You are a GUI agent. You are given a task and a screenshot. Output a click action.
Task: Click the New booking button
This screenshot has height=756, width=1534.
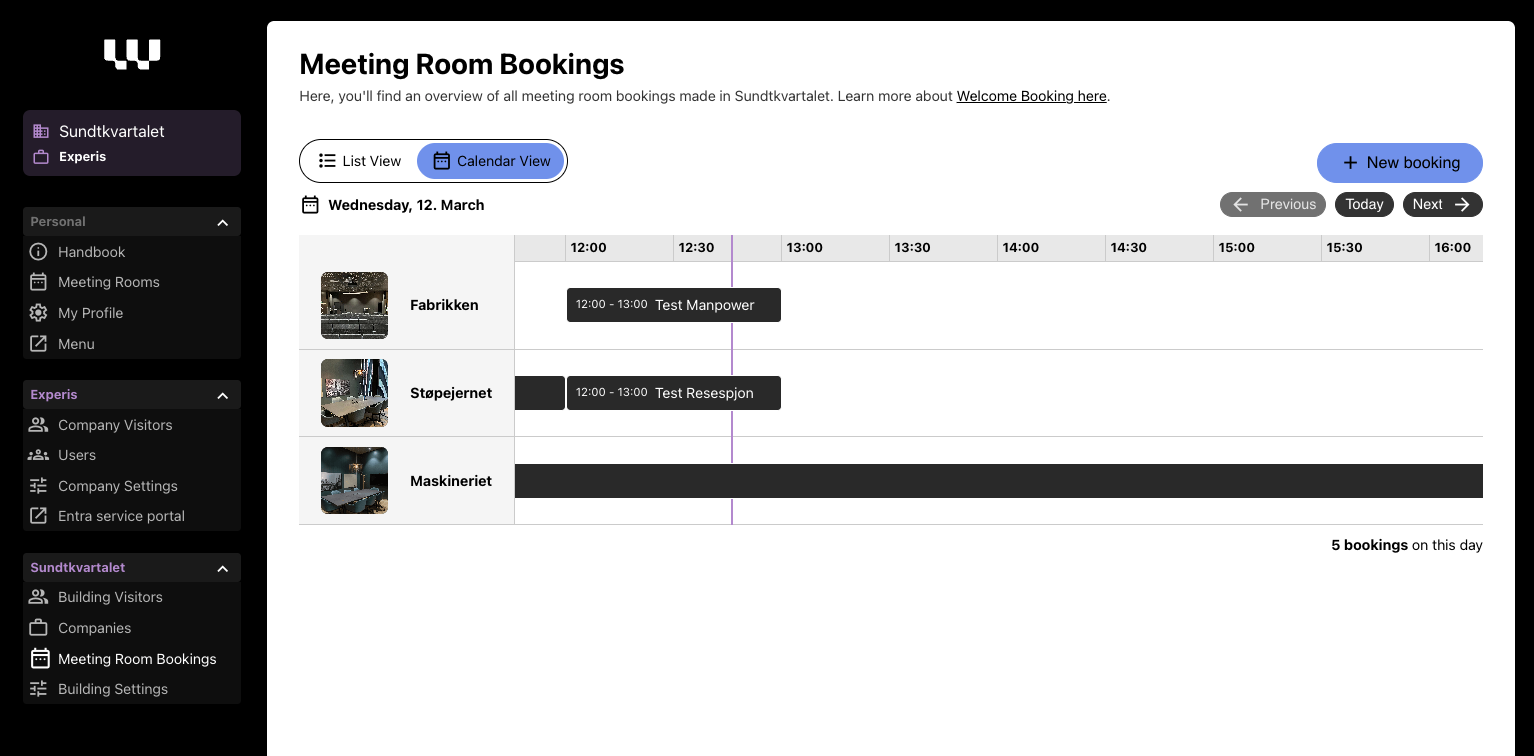(x=1399, y=163)
